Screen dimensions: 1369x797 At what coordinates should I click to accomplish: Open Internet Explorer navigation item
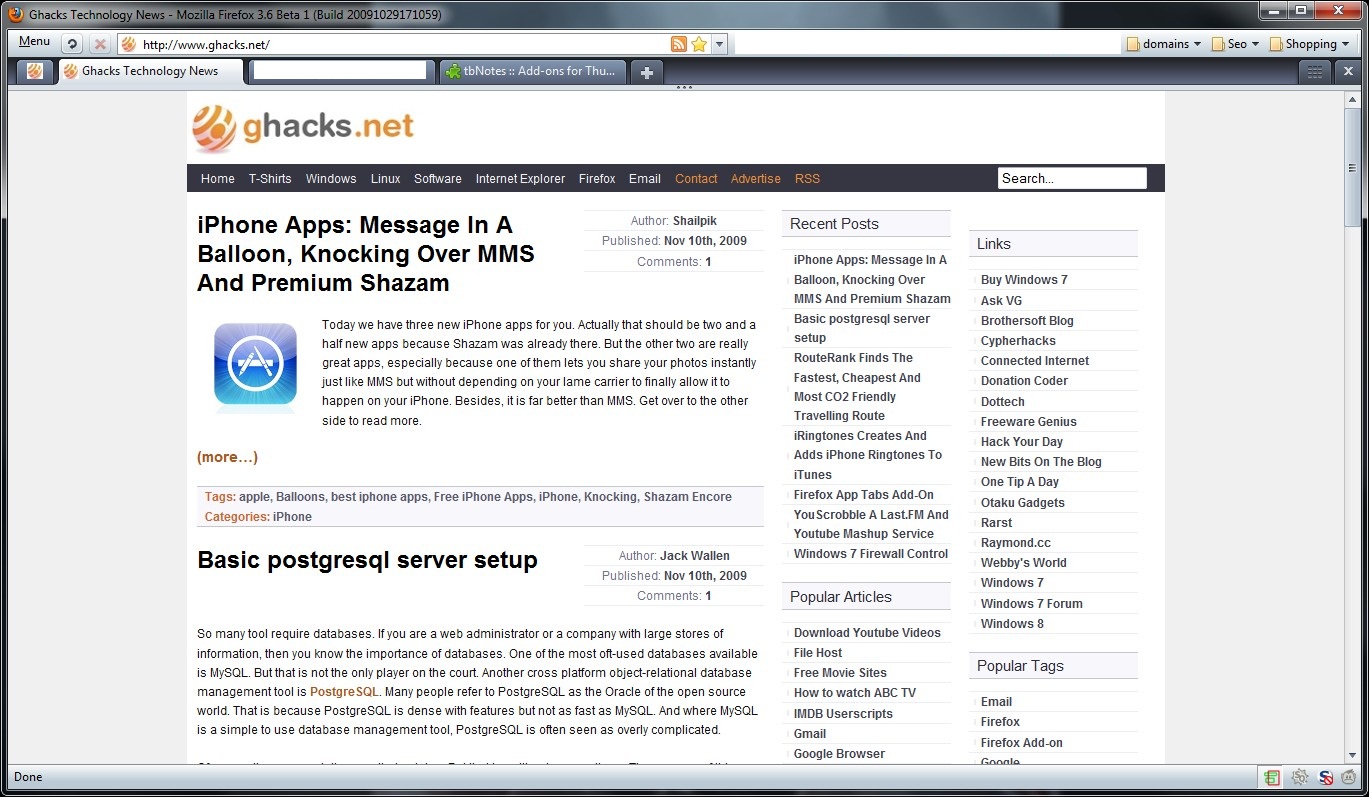520,179
